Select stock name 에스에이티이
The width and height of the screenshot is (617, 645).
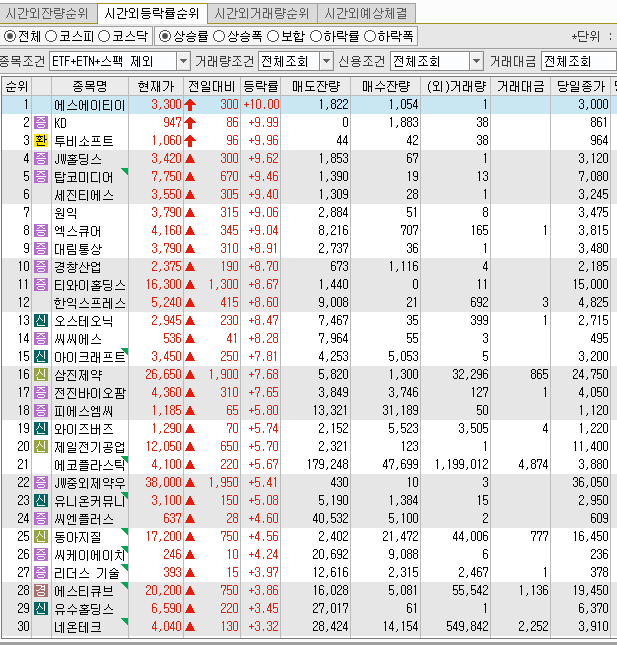[90, 105]
